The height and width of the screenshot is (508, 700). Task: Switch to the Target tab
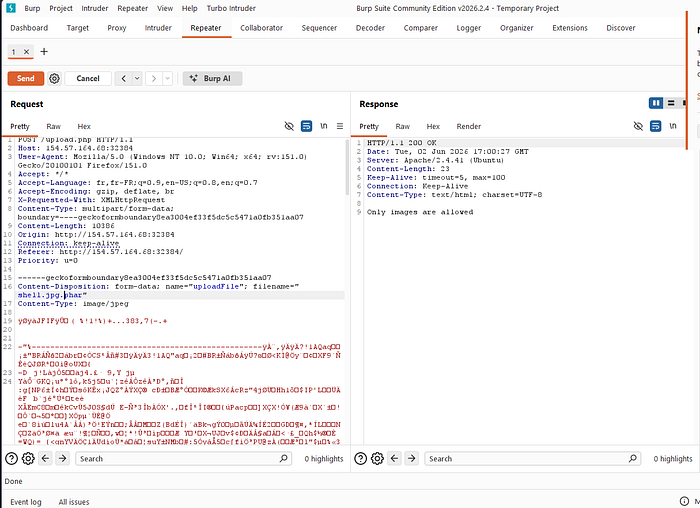coord(78,28)
